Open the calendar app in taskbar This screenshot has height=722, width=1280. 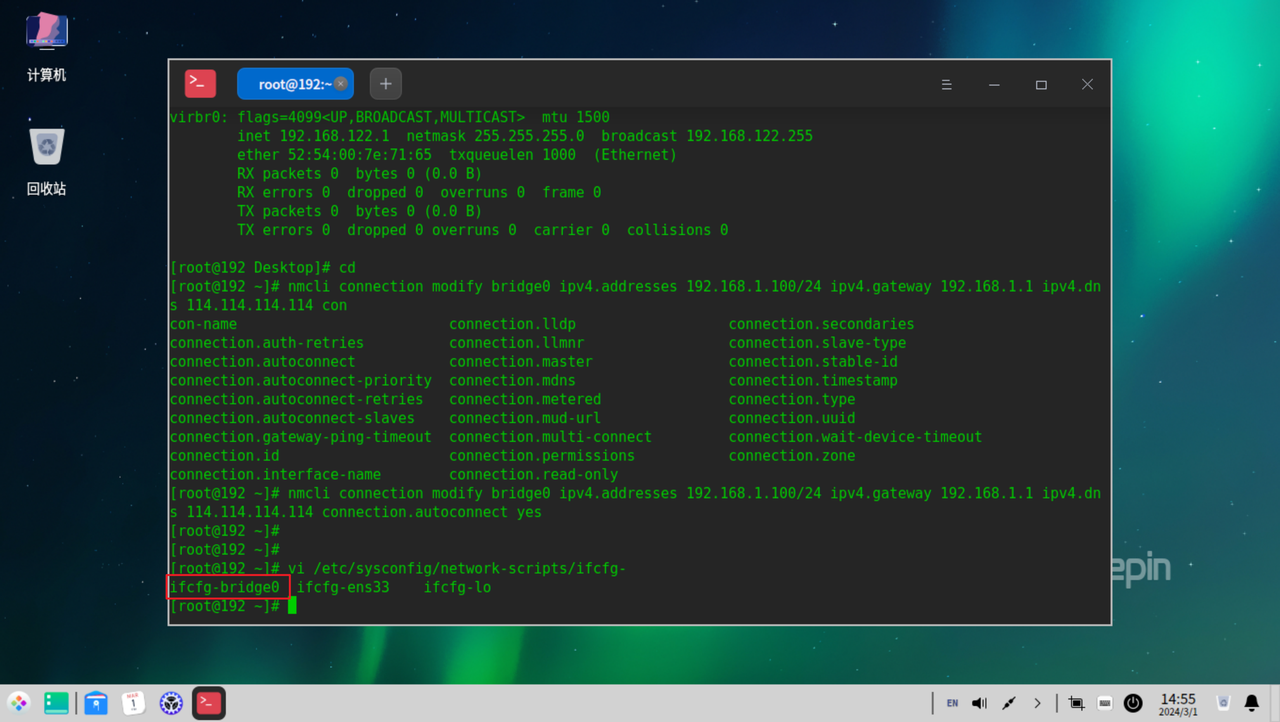coord(134,703)
